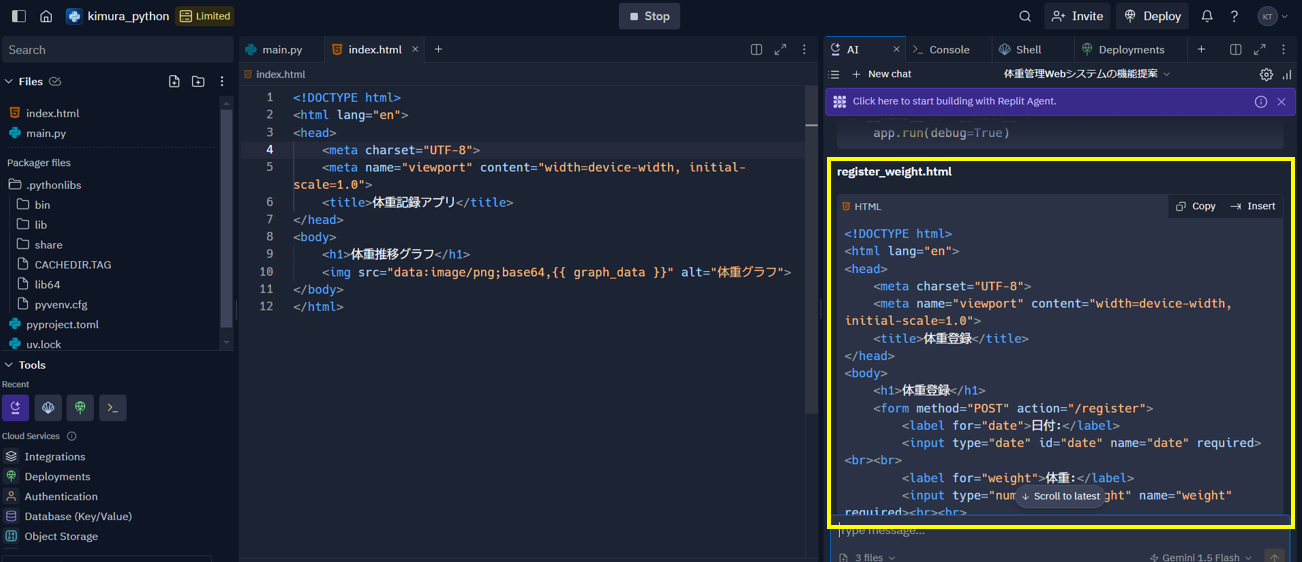Image resolution: width=1302 pixels, height=562 pixels.
Task: Open the recent Deployments tool icon
Action: [x=80, y=408]
